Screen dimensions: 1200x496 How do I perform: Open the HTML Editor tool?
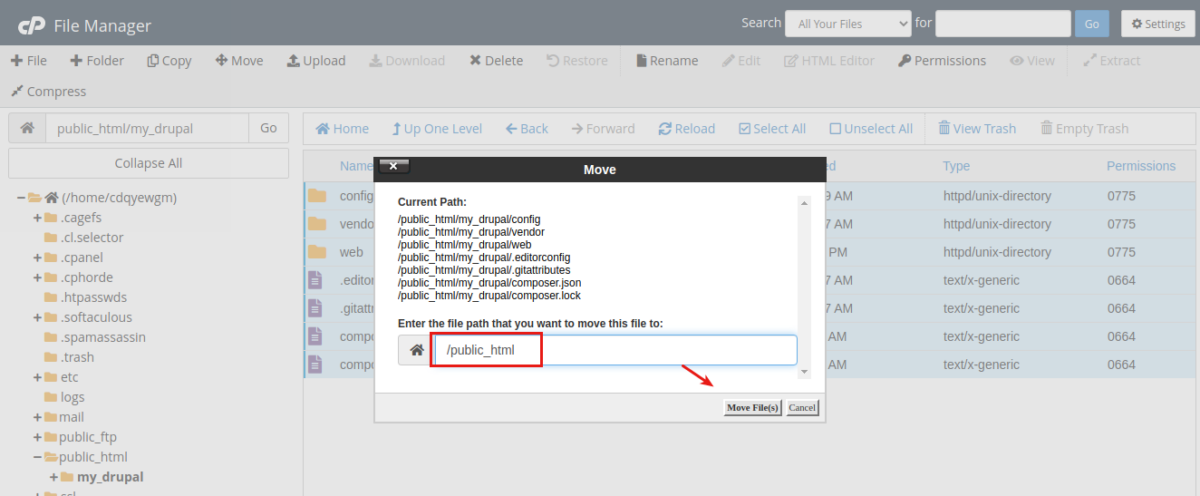point(829,60)
